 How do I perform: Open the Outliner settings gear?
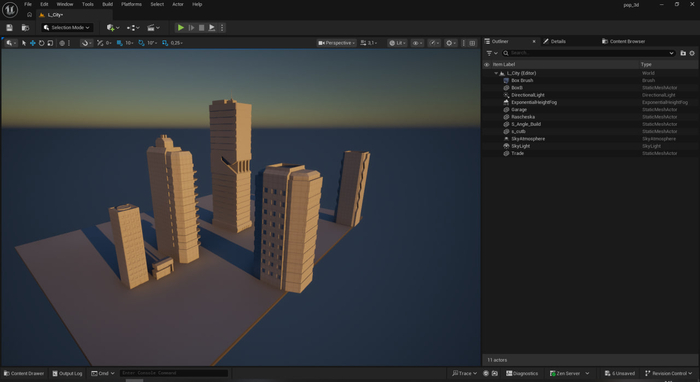point(692,53)
